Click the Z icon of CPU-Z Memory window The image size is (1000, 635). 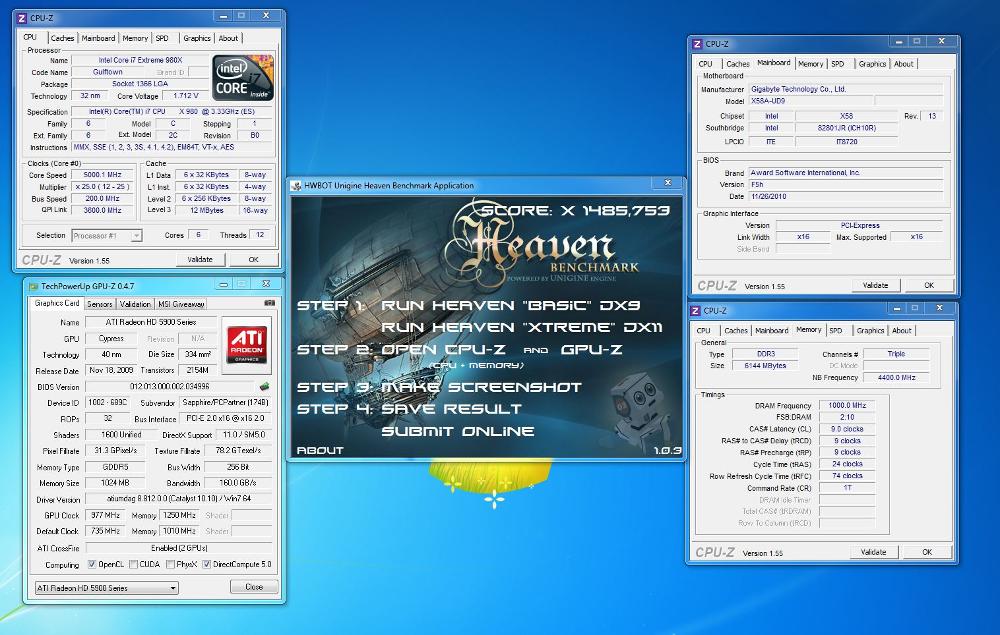coord(695,310)
